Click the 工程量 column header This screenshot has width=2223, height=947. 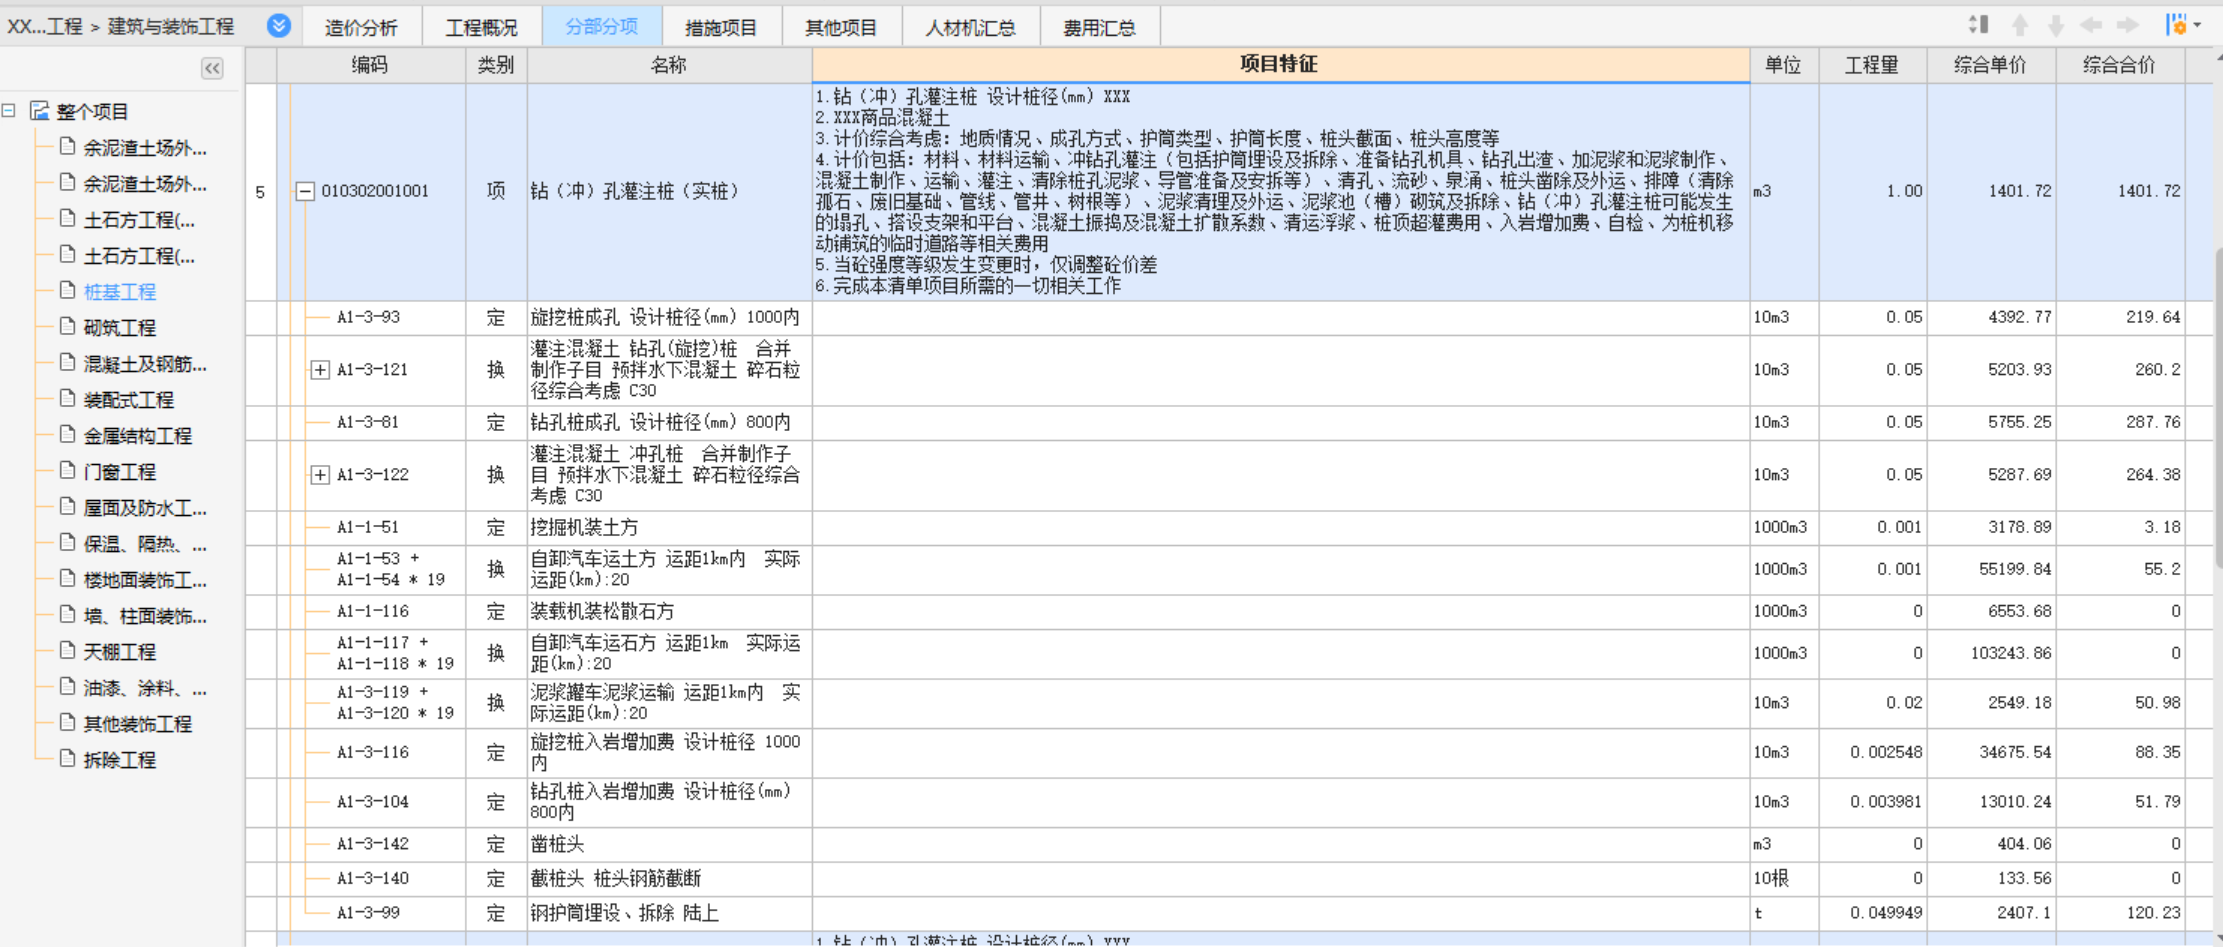1872,65
